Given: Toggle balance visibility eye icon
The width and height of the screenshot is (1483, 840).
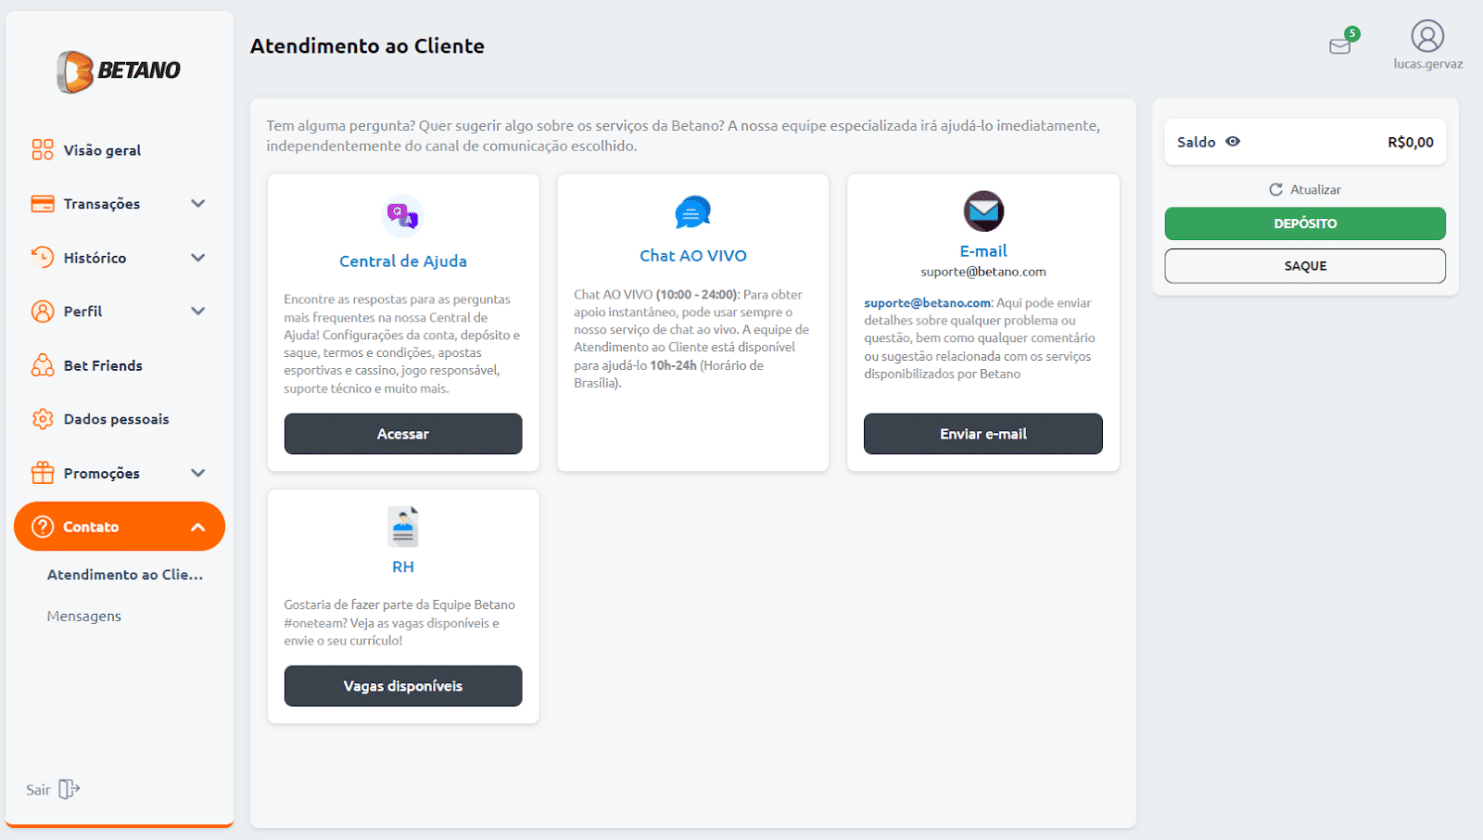Looking at the screenshot, I should click(x=1233, y=142).
